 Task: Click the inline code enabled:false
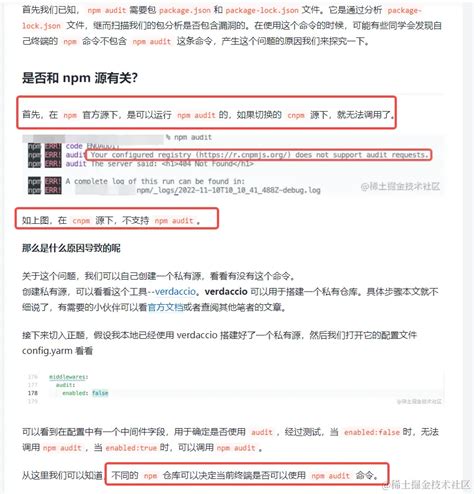372,432
